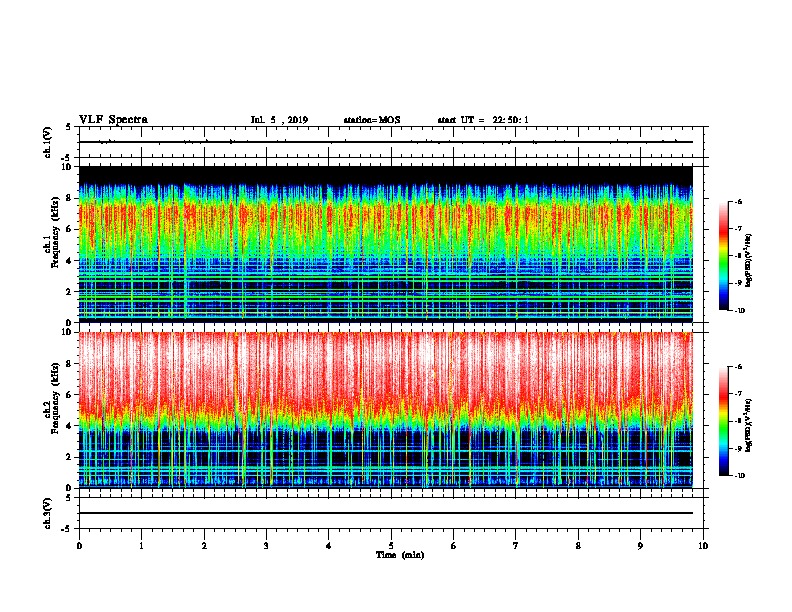Pick the lower colorbar beside ch.2 spectrogram
Image resolution: width=792 pixels, height=612 pixels.
point(724,421)
